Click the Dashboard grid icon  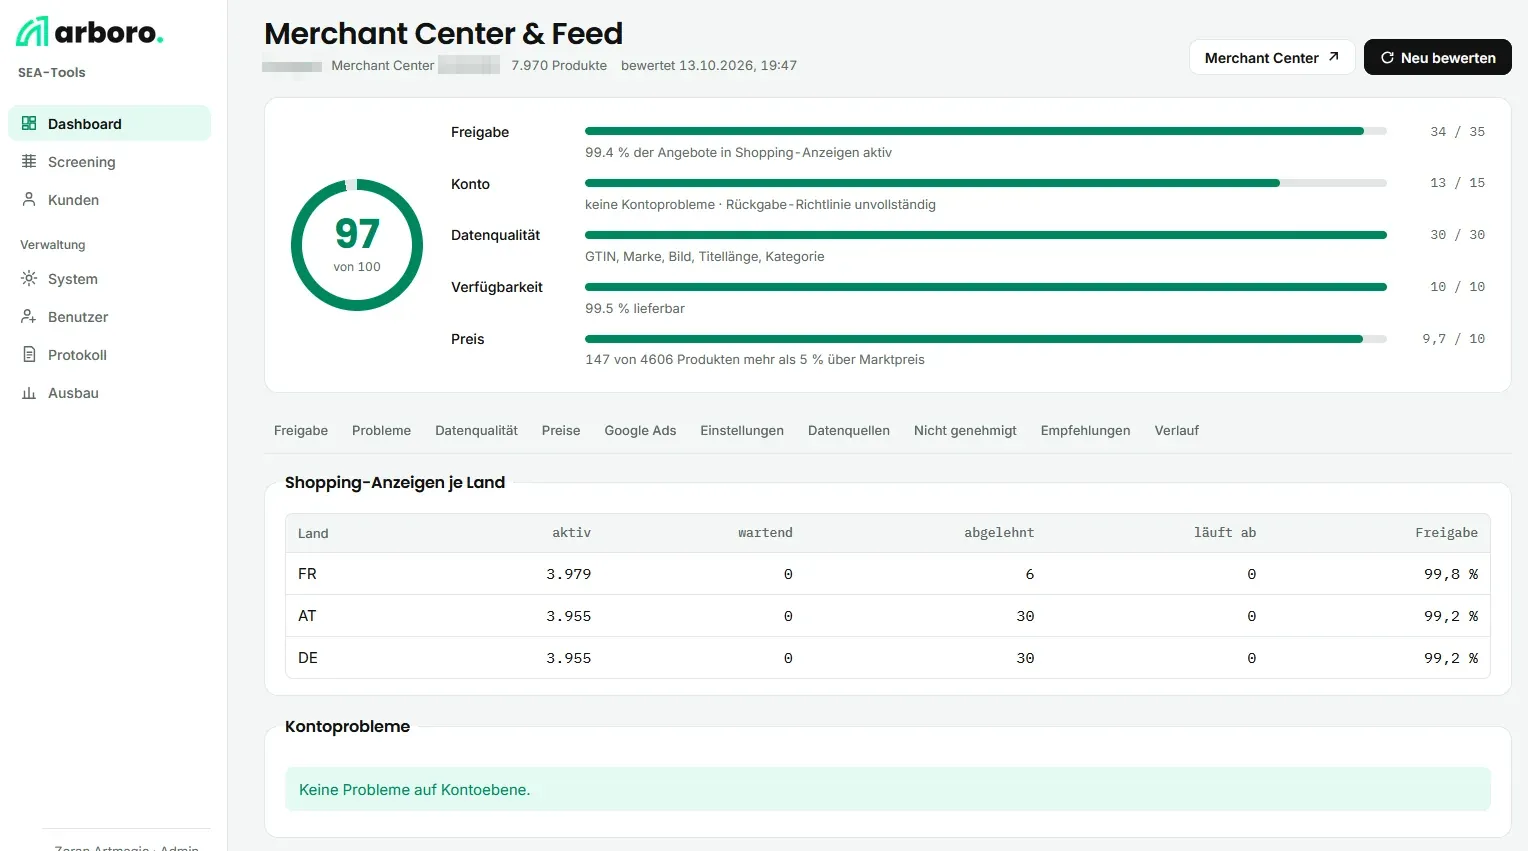click(x=29, y=124)
